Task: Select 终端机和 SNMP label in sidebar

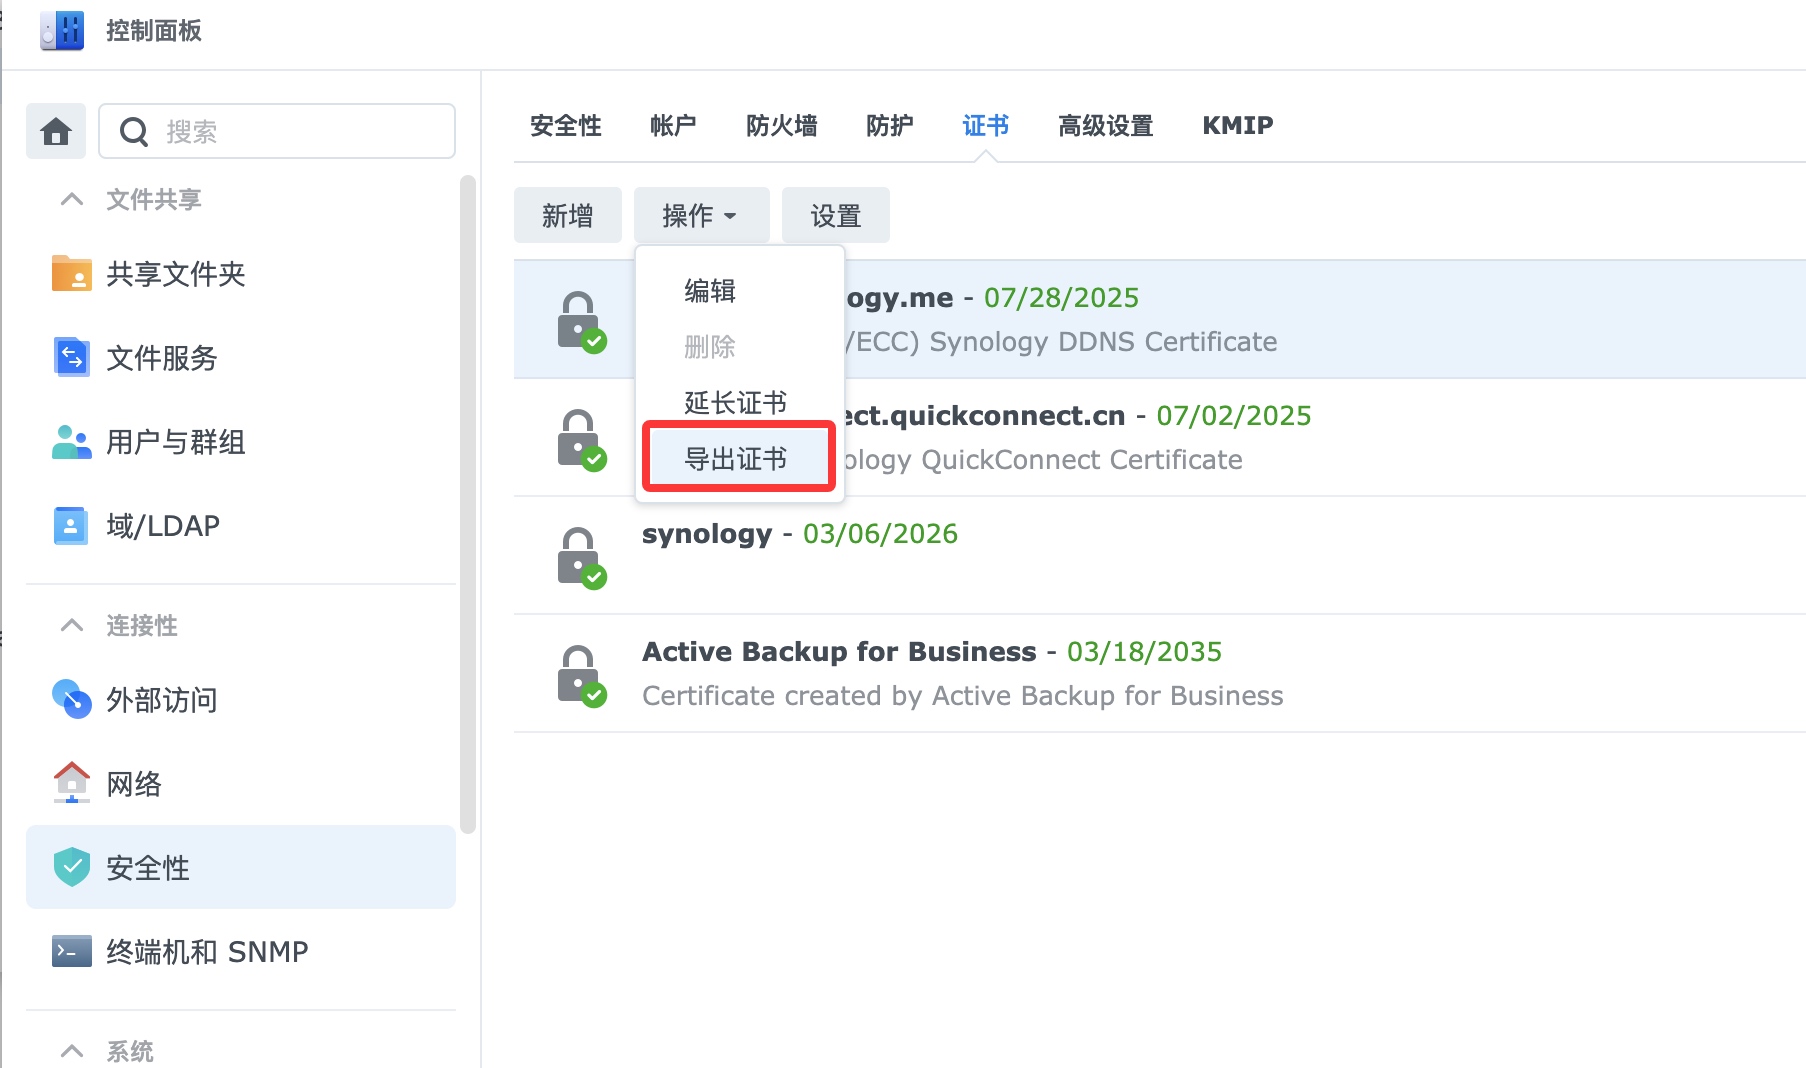Action: tap(207, 951)
